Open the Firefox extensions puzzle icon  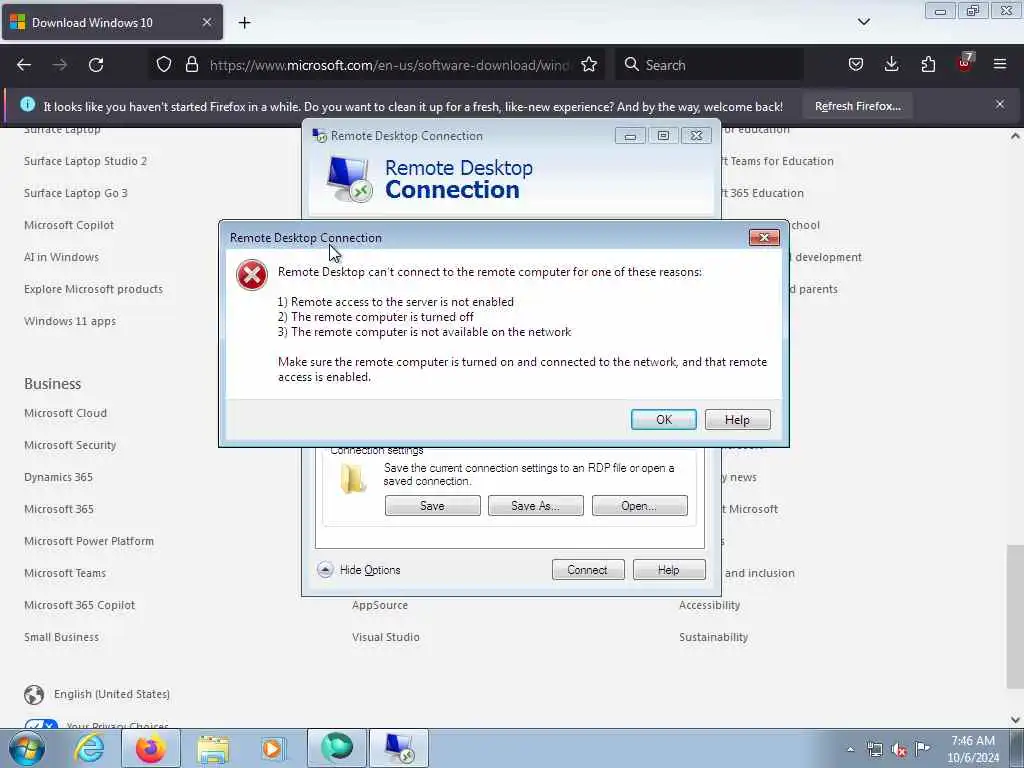click(x=928, y=65)
